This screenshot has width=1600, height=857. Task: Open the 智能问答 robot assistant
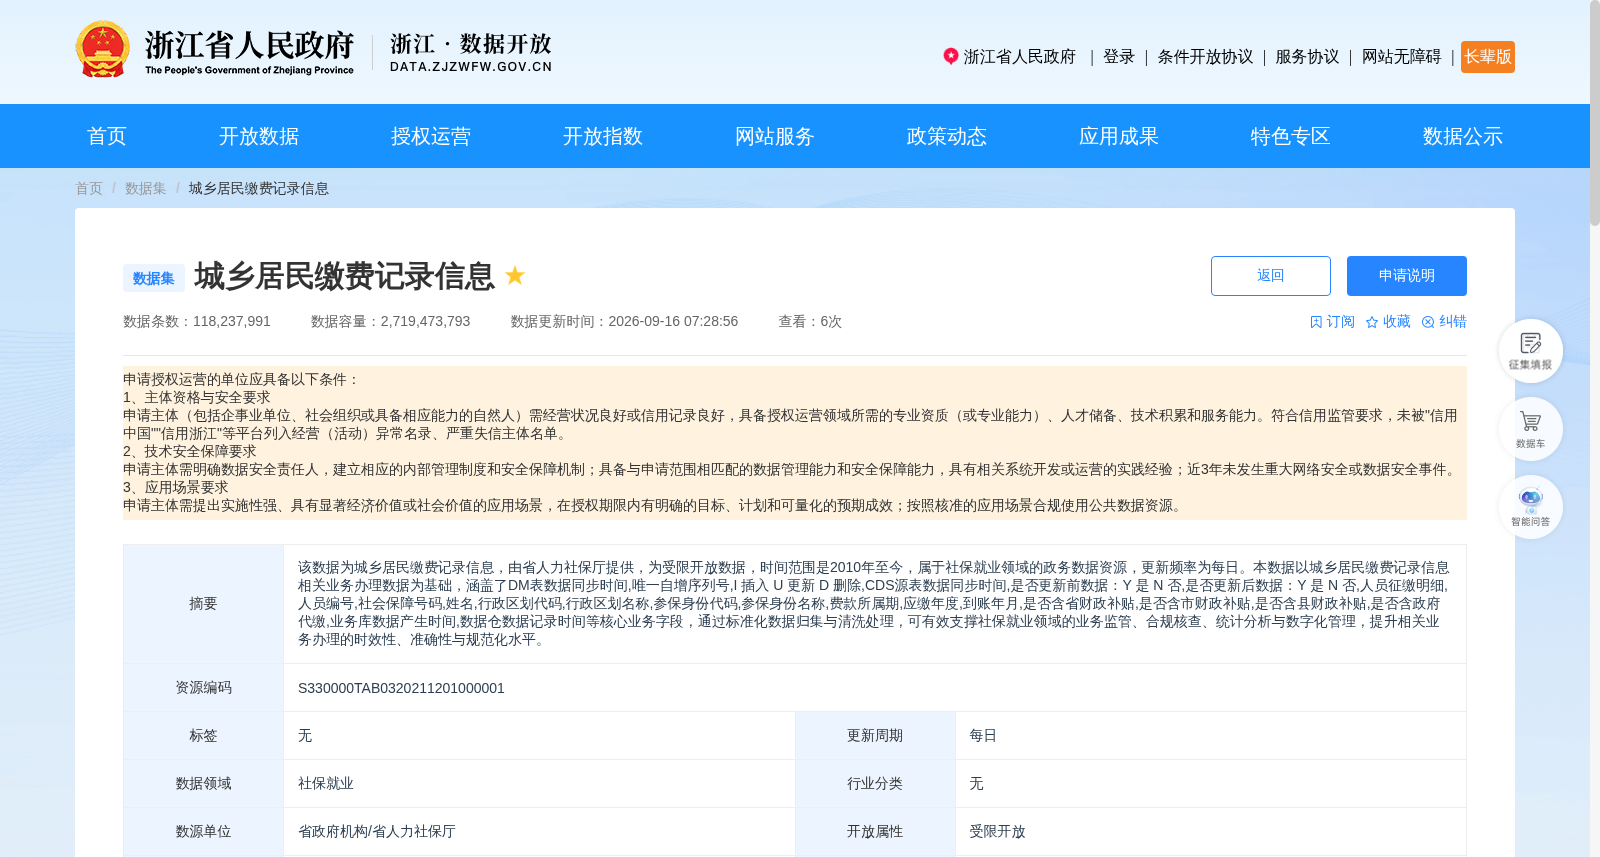point(1530,507)
